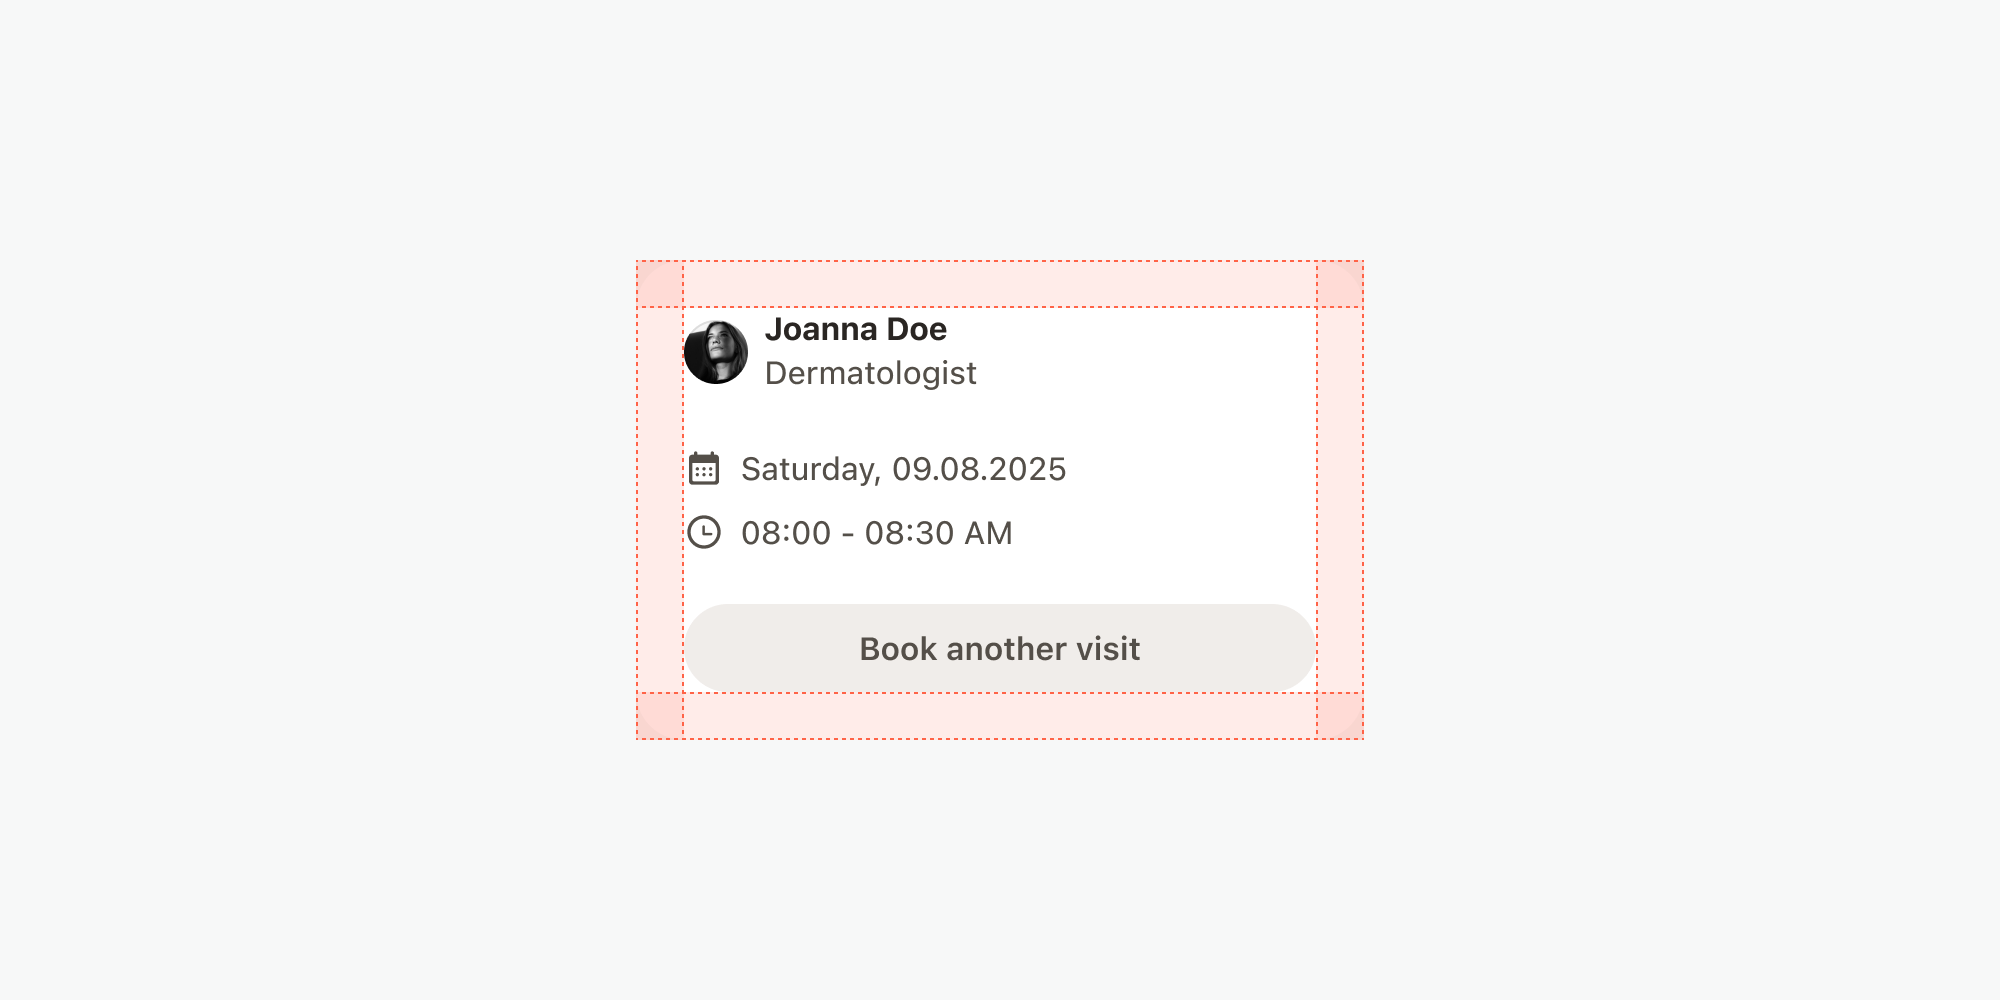Select the left padding strip of the card
Screen dimensions: 2000x1000
pyautogui.click(x=660, y=500)
